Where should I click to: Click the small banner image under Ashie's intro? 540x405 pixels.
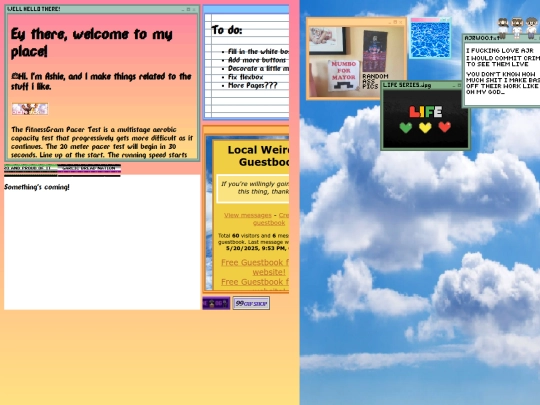(x=30, y=109)
